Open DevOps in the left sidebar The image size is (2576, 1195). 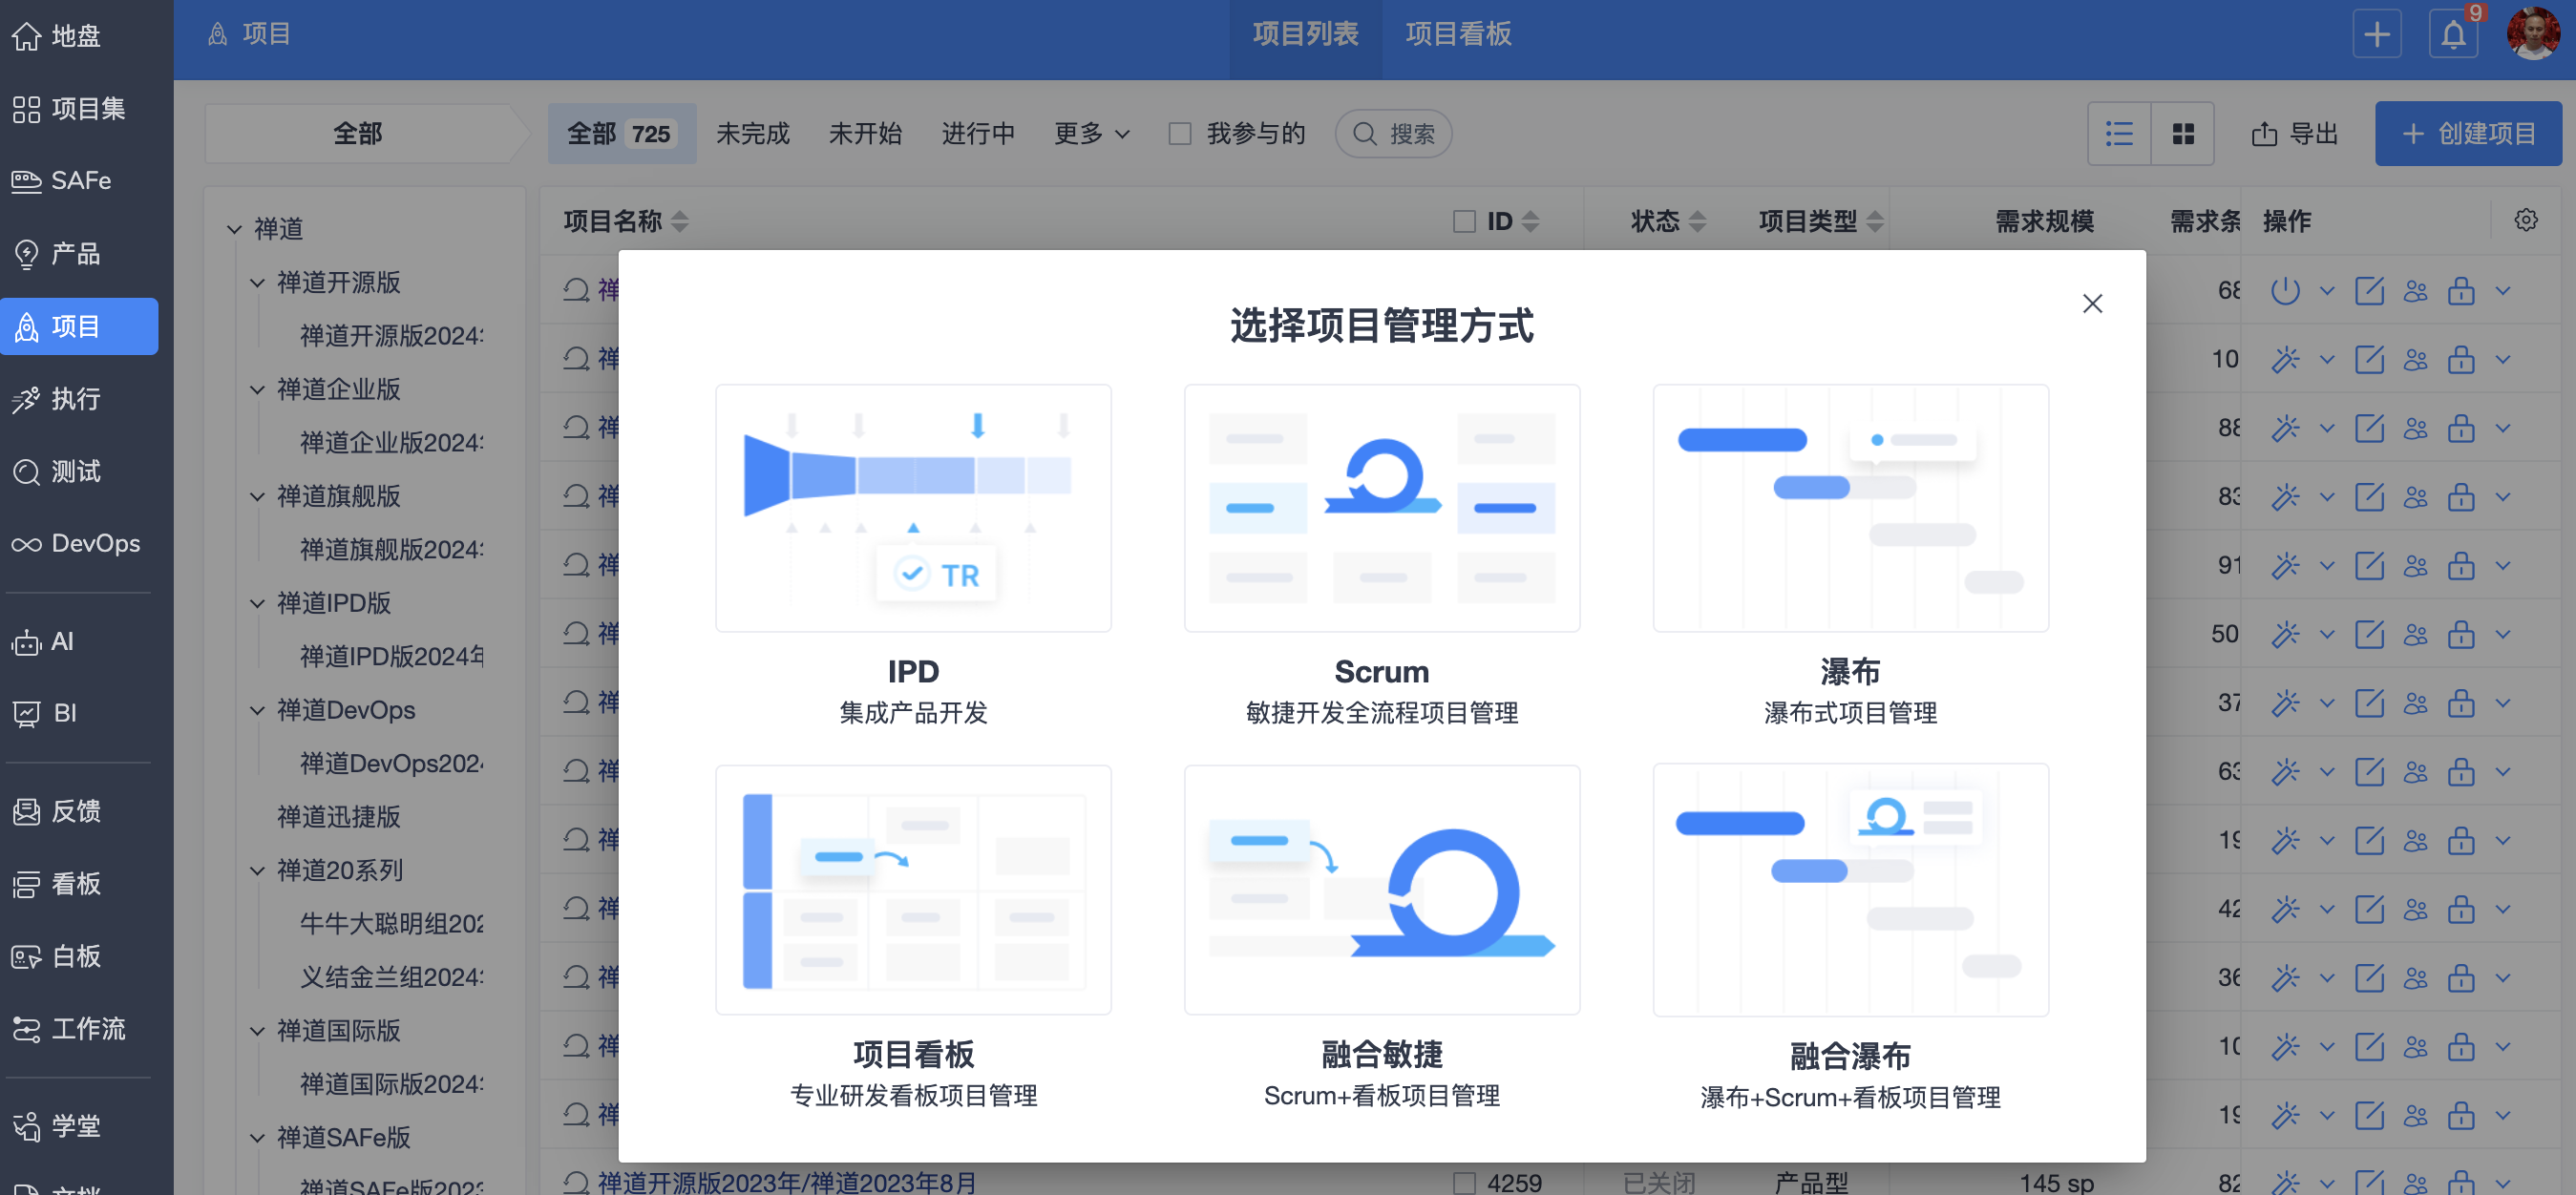point(78,544)
